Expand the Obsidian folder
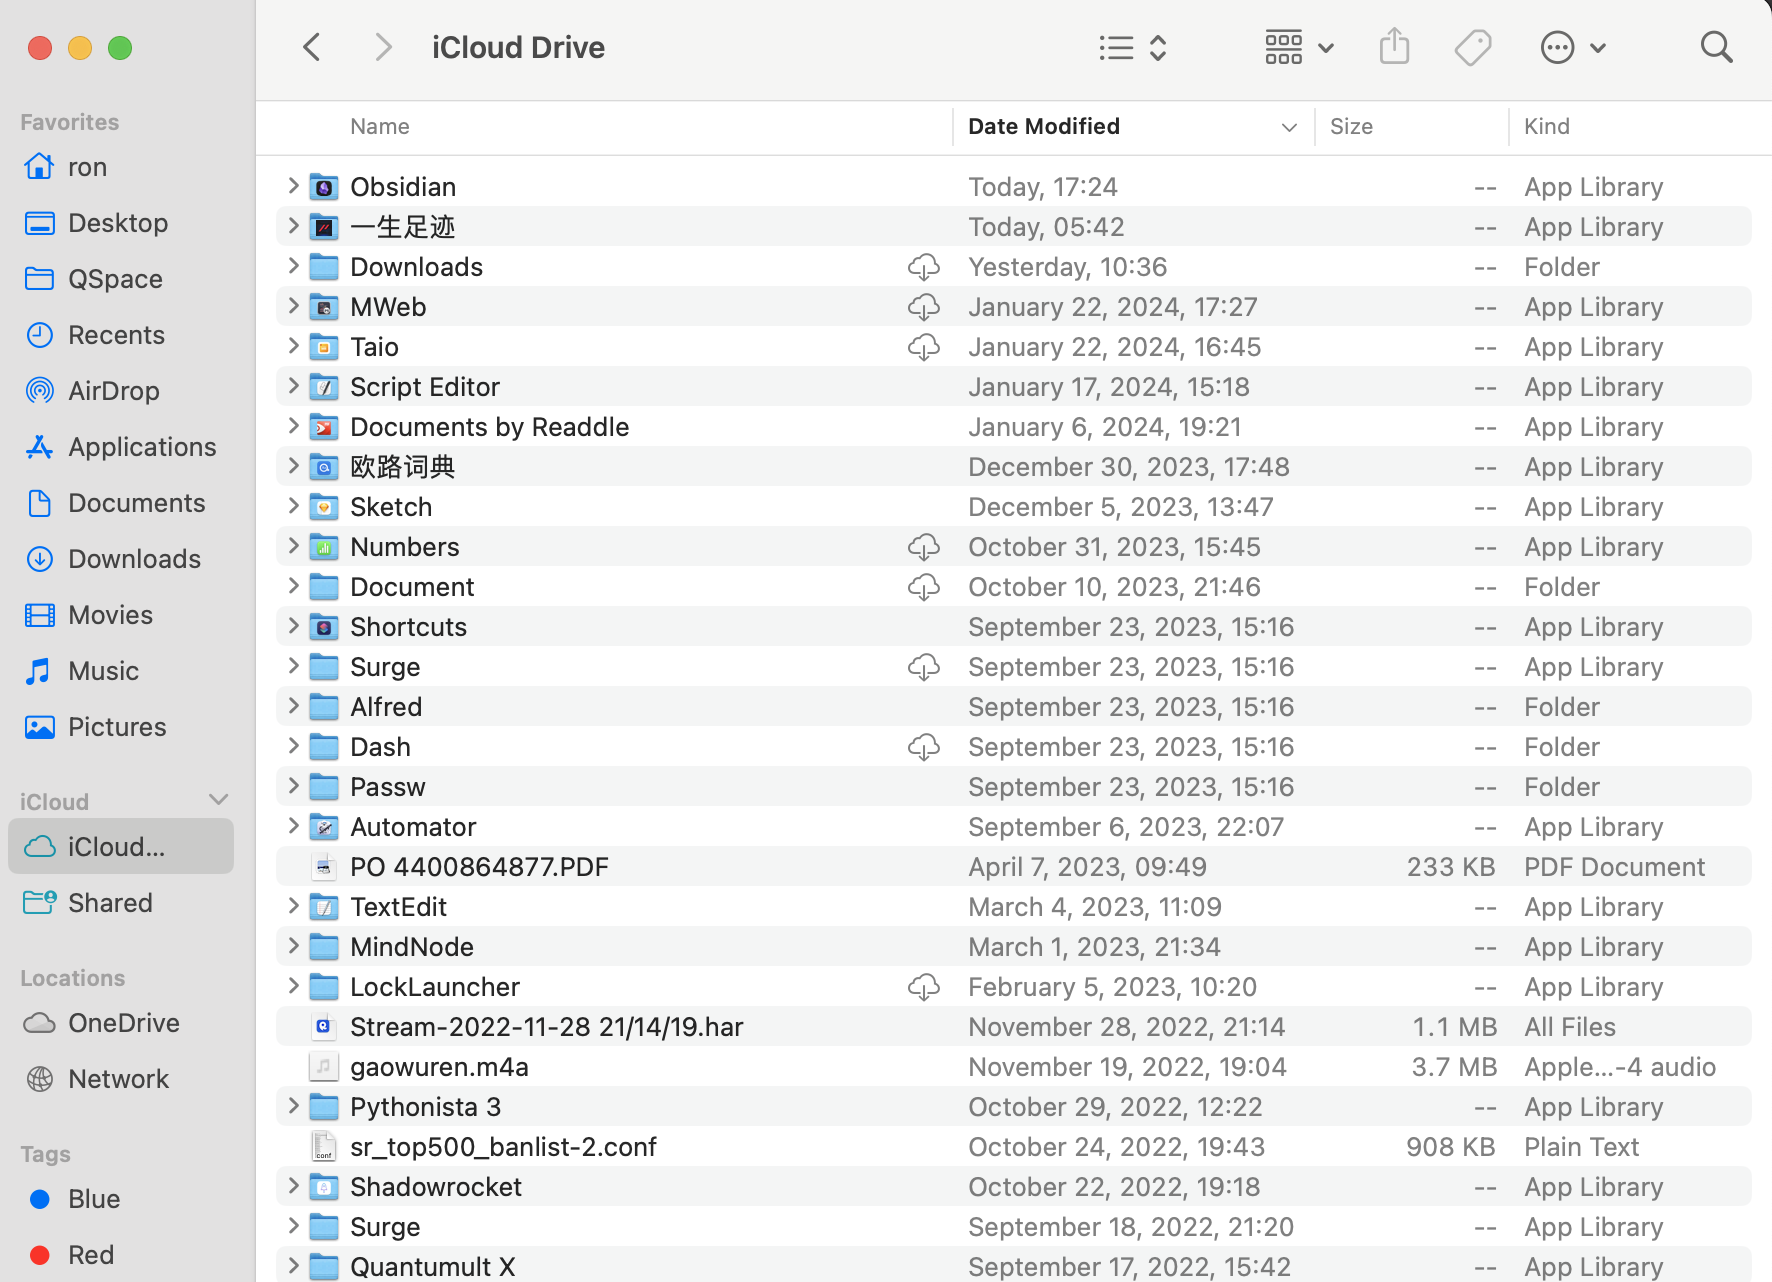The width and height of the screenshot is (1772, 1282). pos(293,186)
